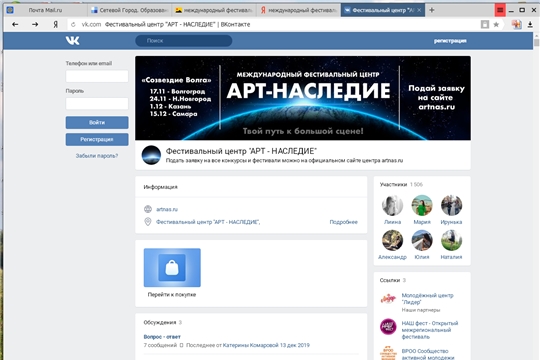Click the Забыли пароль? link
The width and height of the screenshot is (540, 360).
(x=97, y=156)
